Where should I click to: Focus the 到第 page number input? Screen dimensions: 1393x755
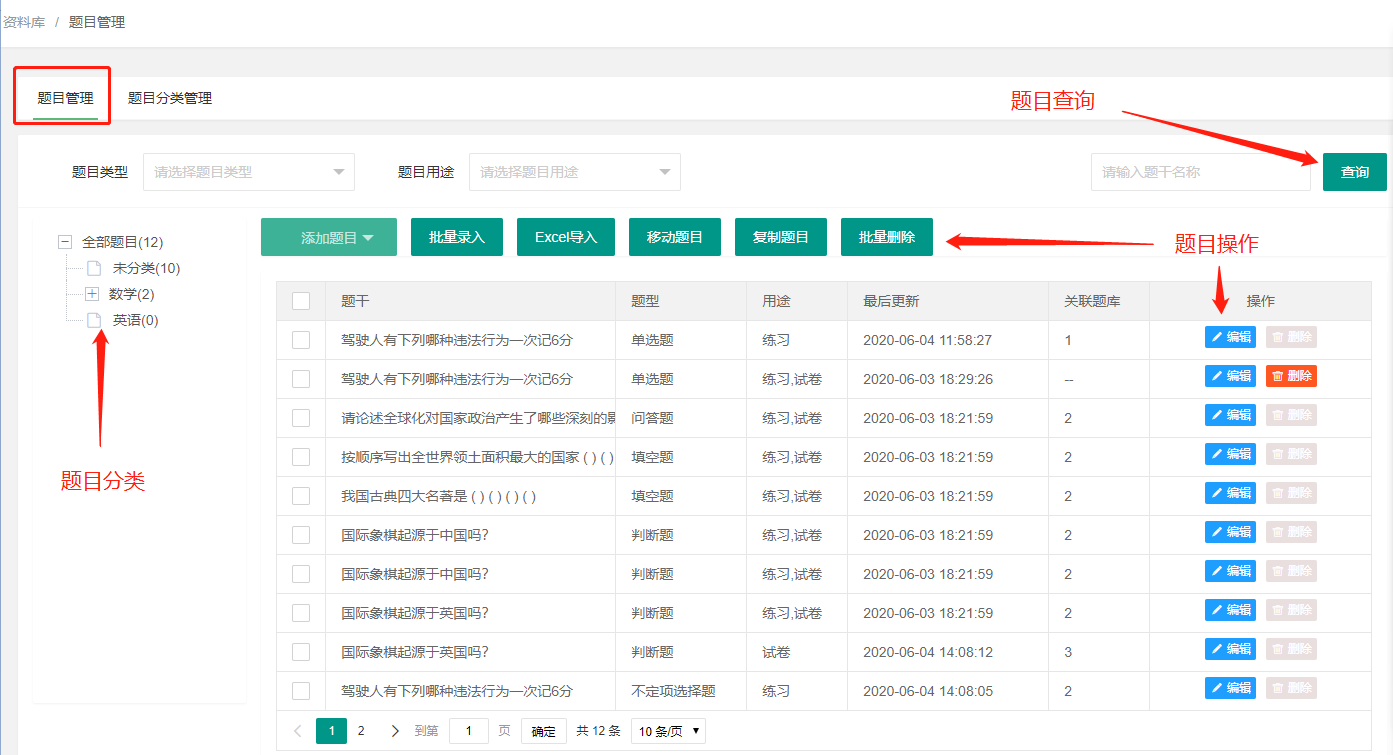click(469, 731)
